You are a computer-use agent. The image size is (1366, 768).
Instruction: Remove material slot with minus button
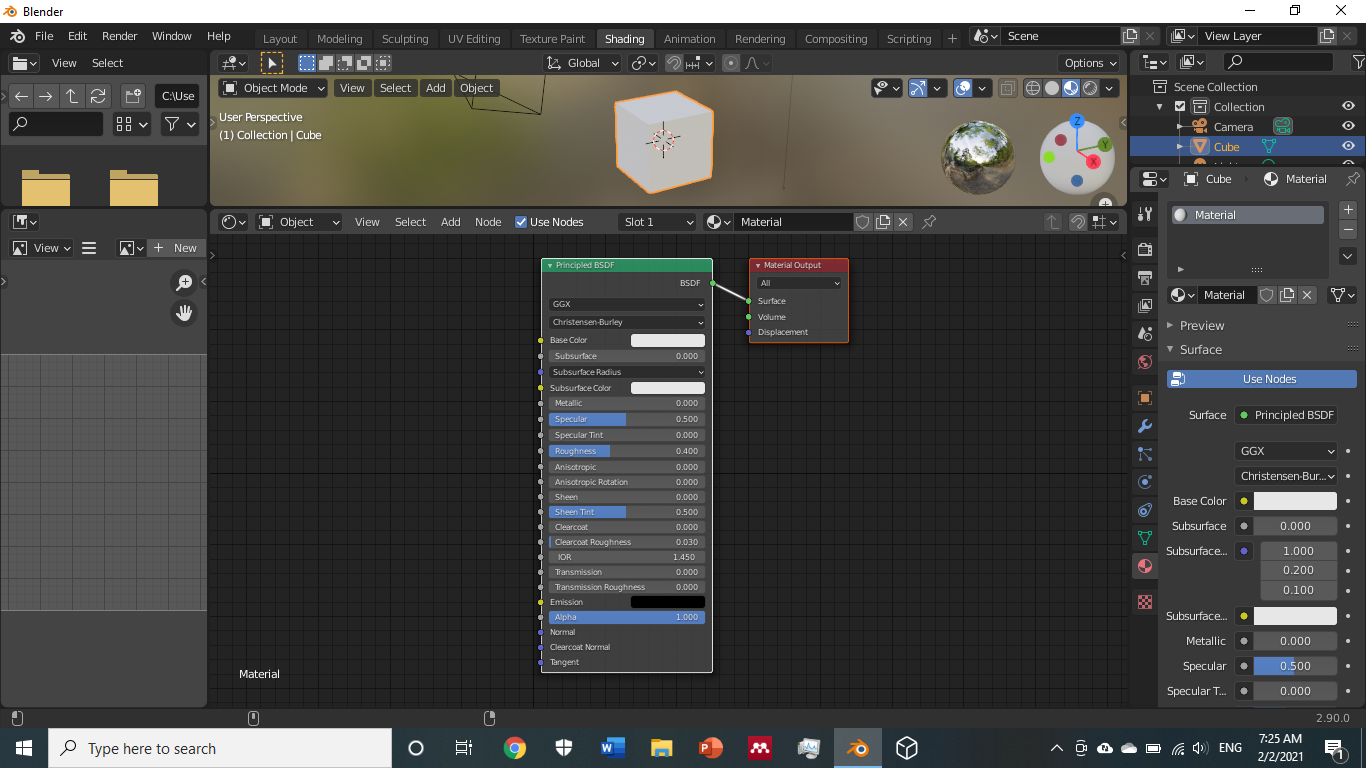1348,230
